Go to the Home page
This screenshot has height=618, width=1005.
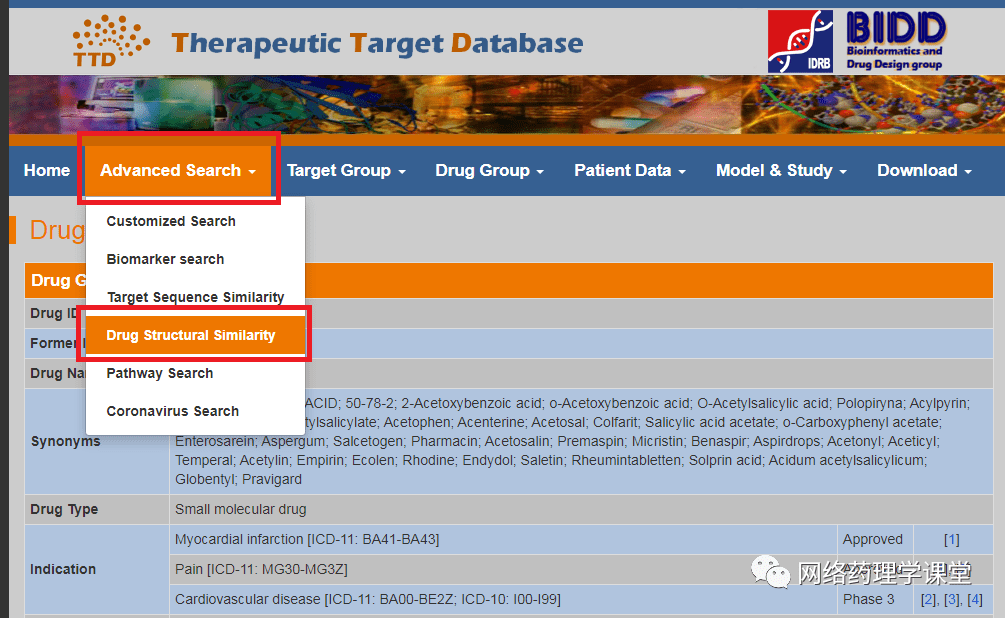[x=47, y=171]
